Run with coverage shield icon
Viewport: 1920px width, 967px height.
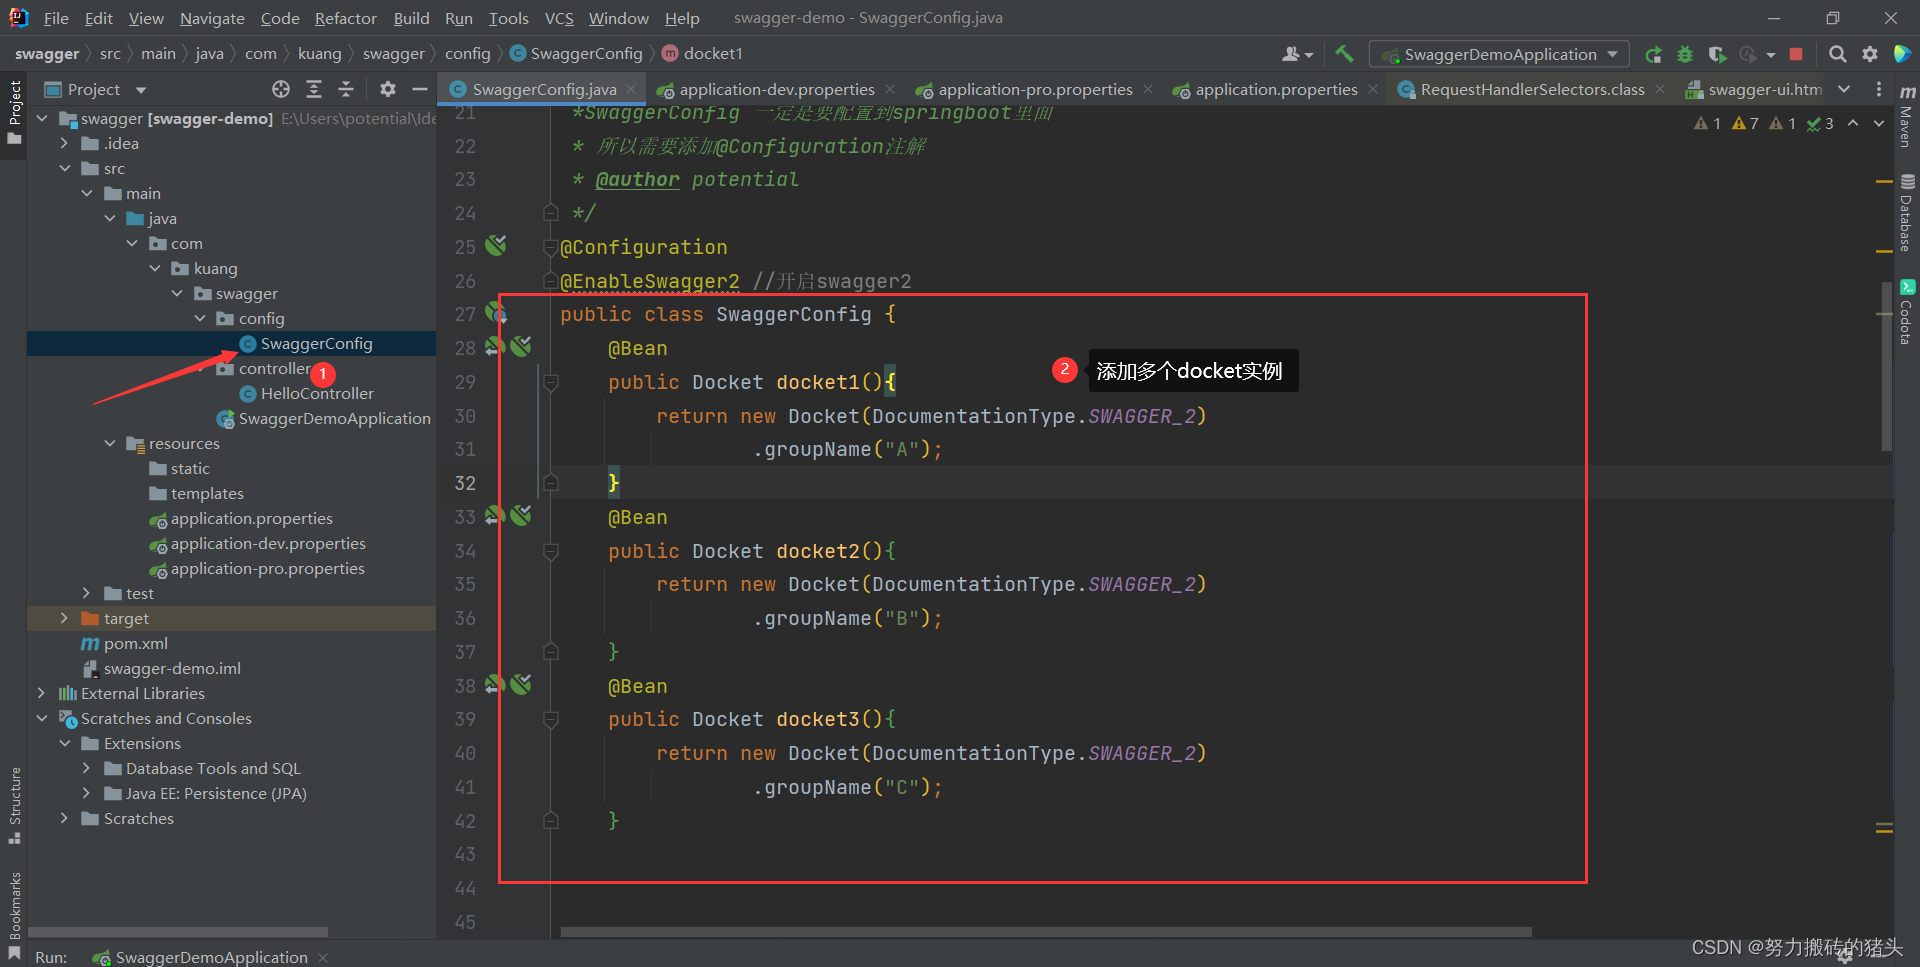[x=1717, y=54]
